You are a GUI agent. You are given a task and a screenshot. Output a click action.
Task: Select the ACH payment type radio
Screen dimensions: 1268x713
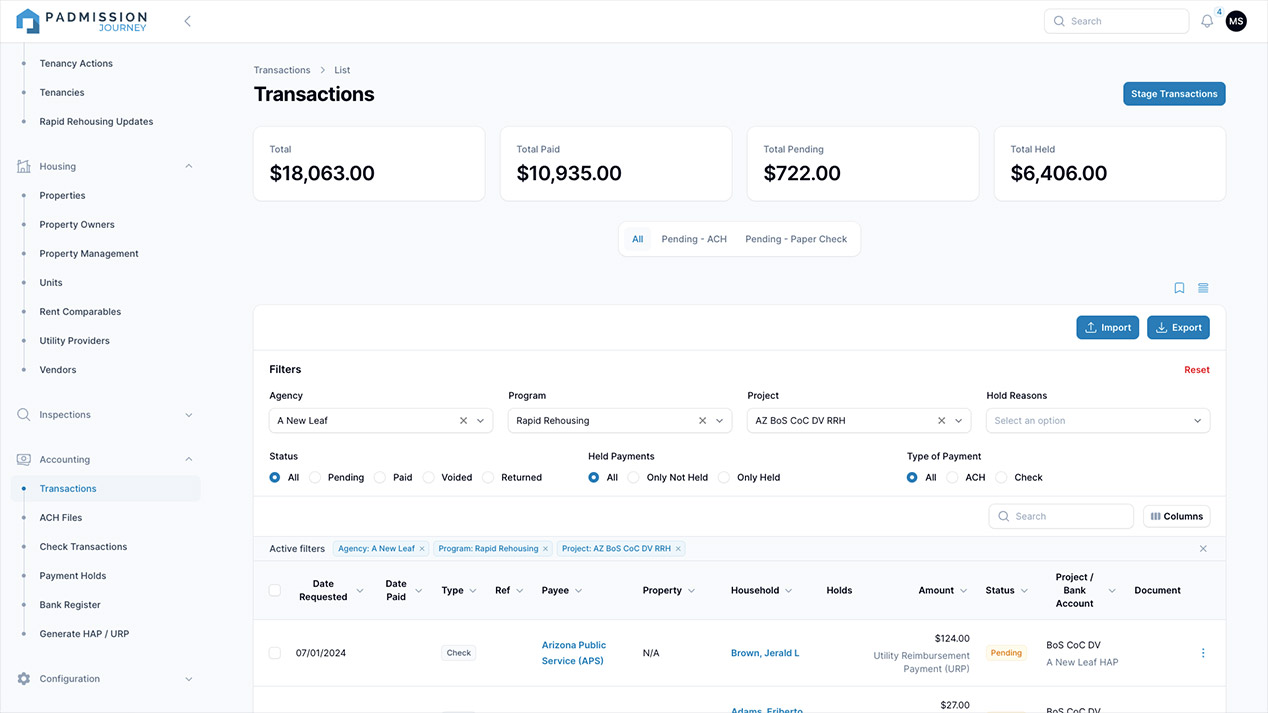pyautogui.click(x=952, y=478)
